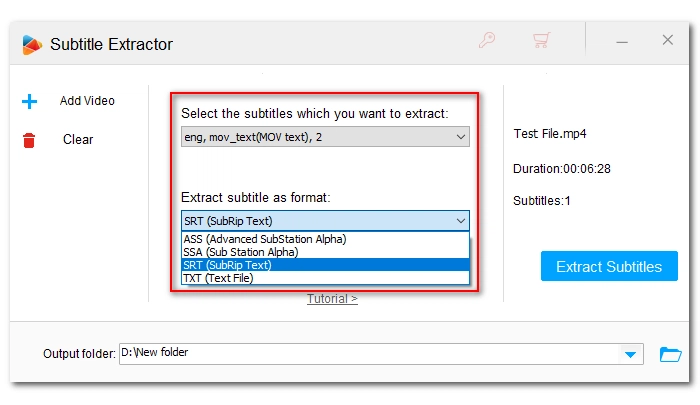The image size is (700, 405).
Task: Close the Subtitle Extractor window
Action: 667,40
